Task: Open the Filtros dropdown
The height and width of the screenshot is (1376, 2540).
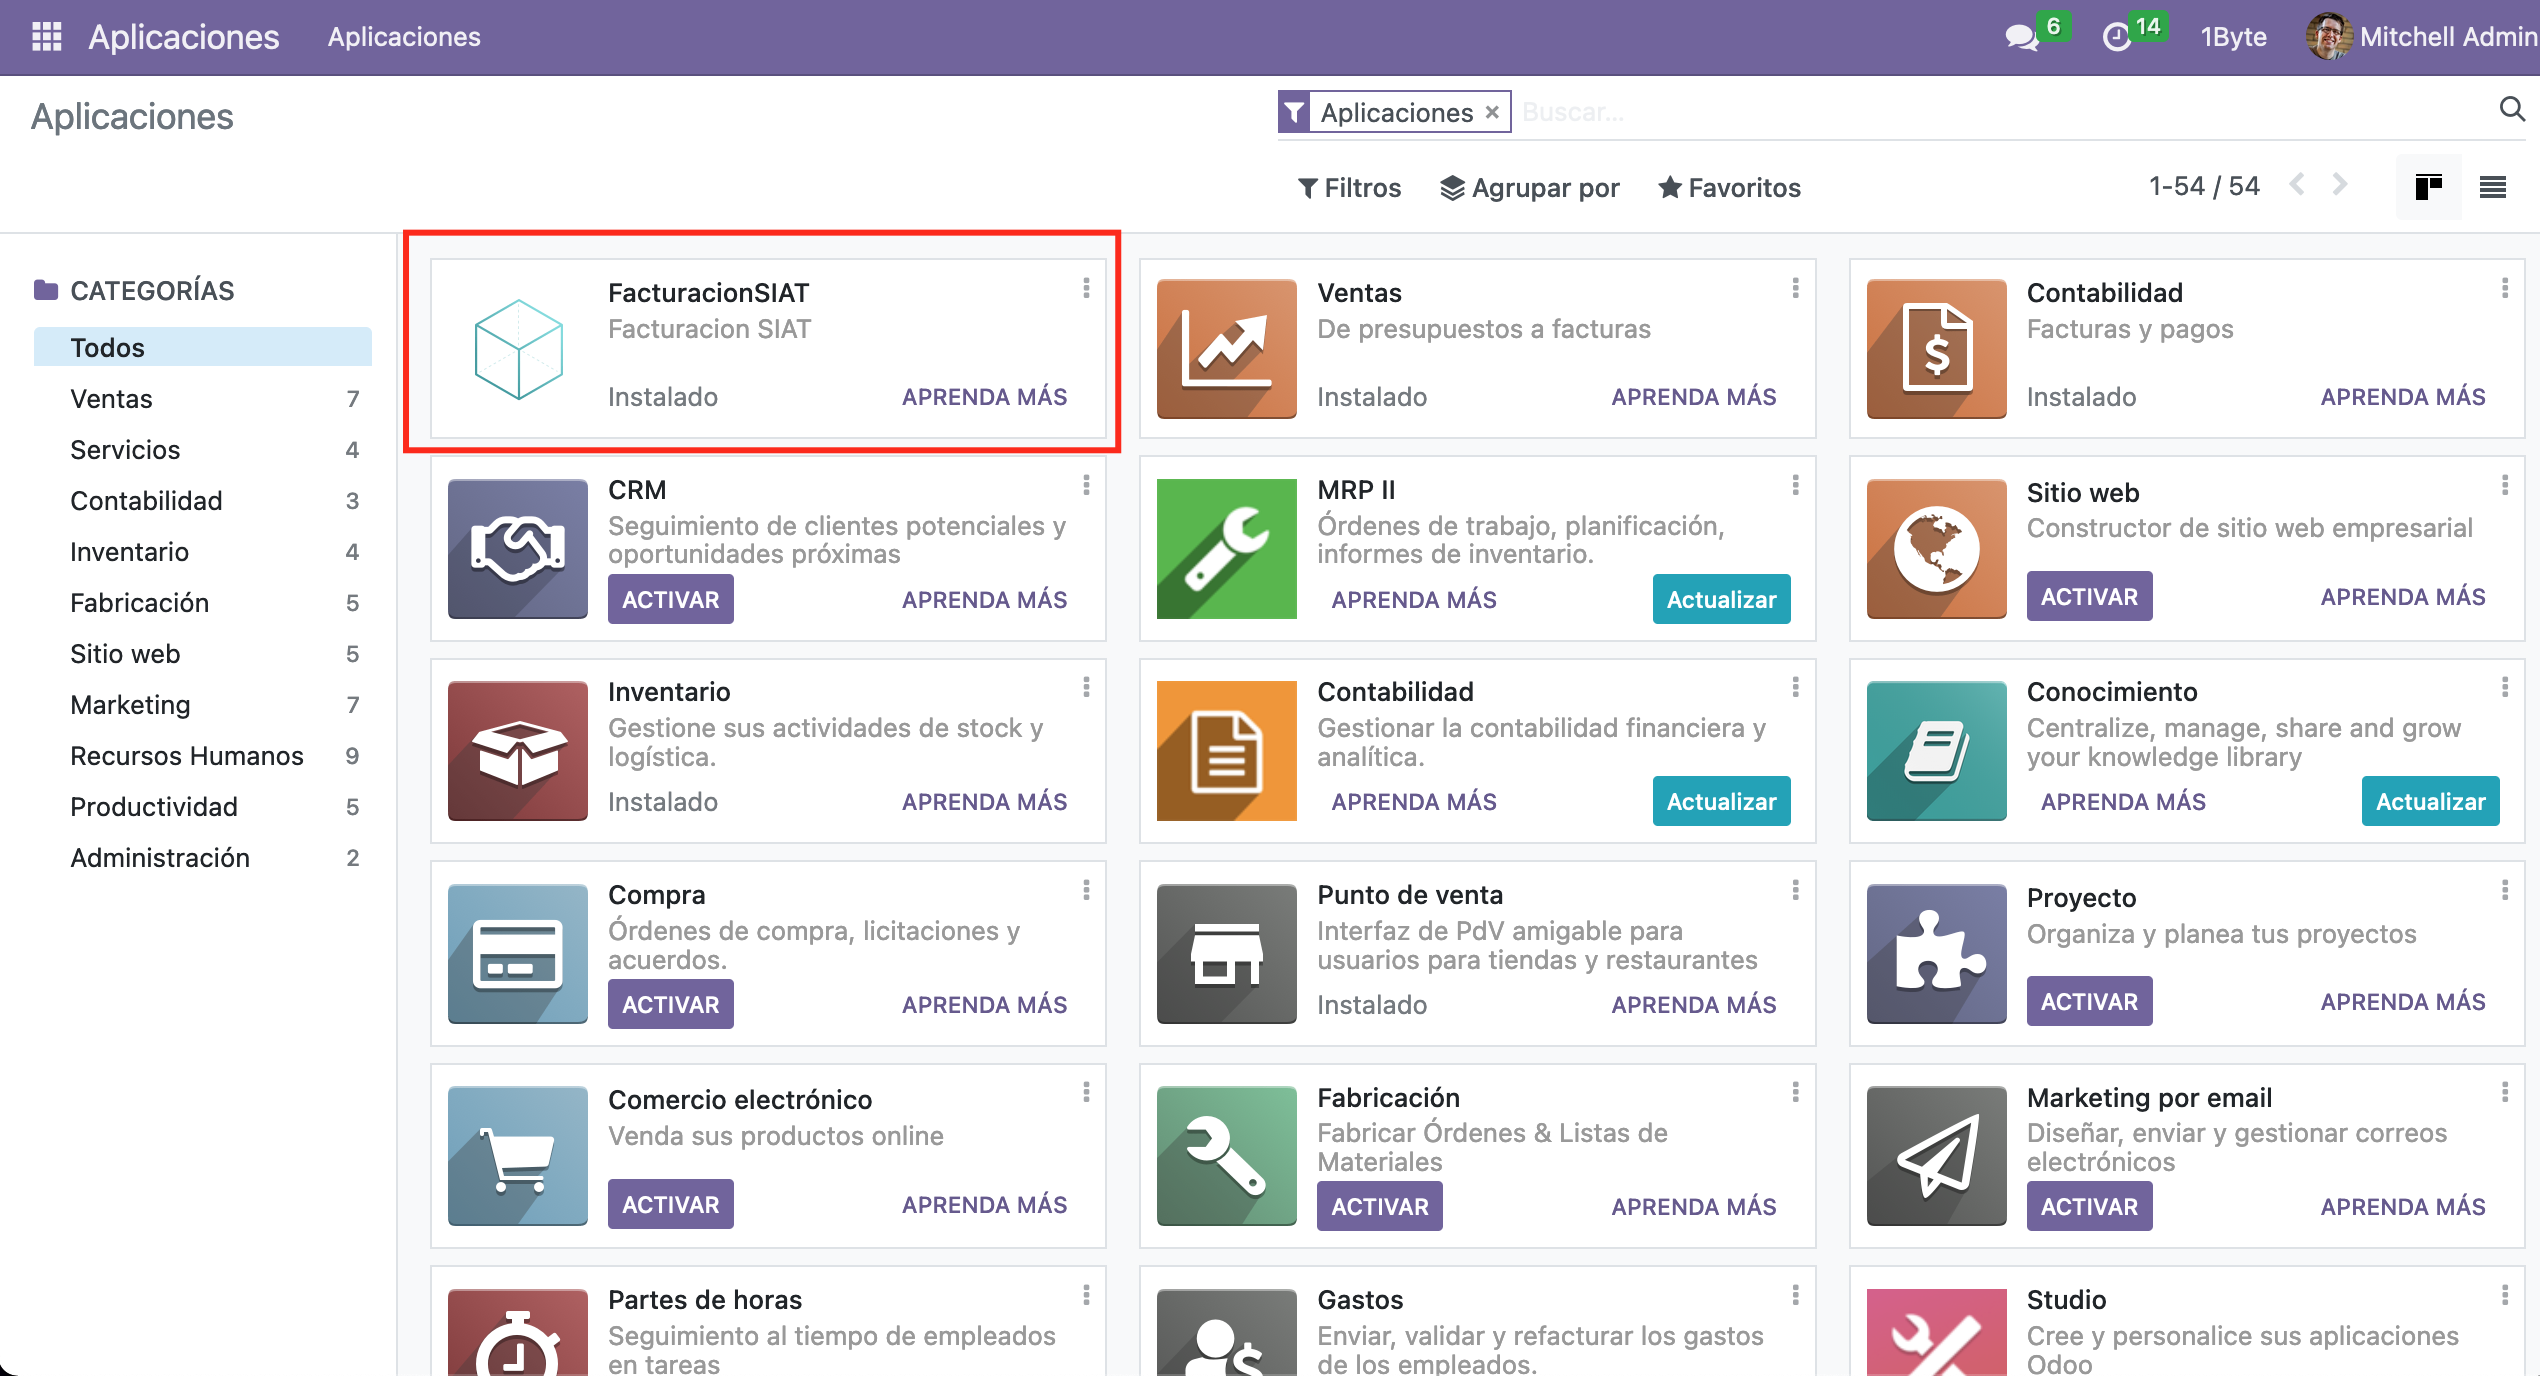Action: coord(1349,188)
